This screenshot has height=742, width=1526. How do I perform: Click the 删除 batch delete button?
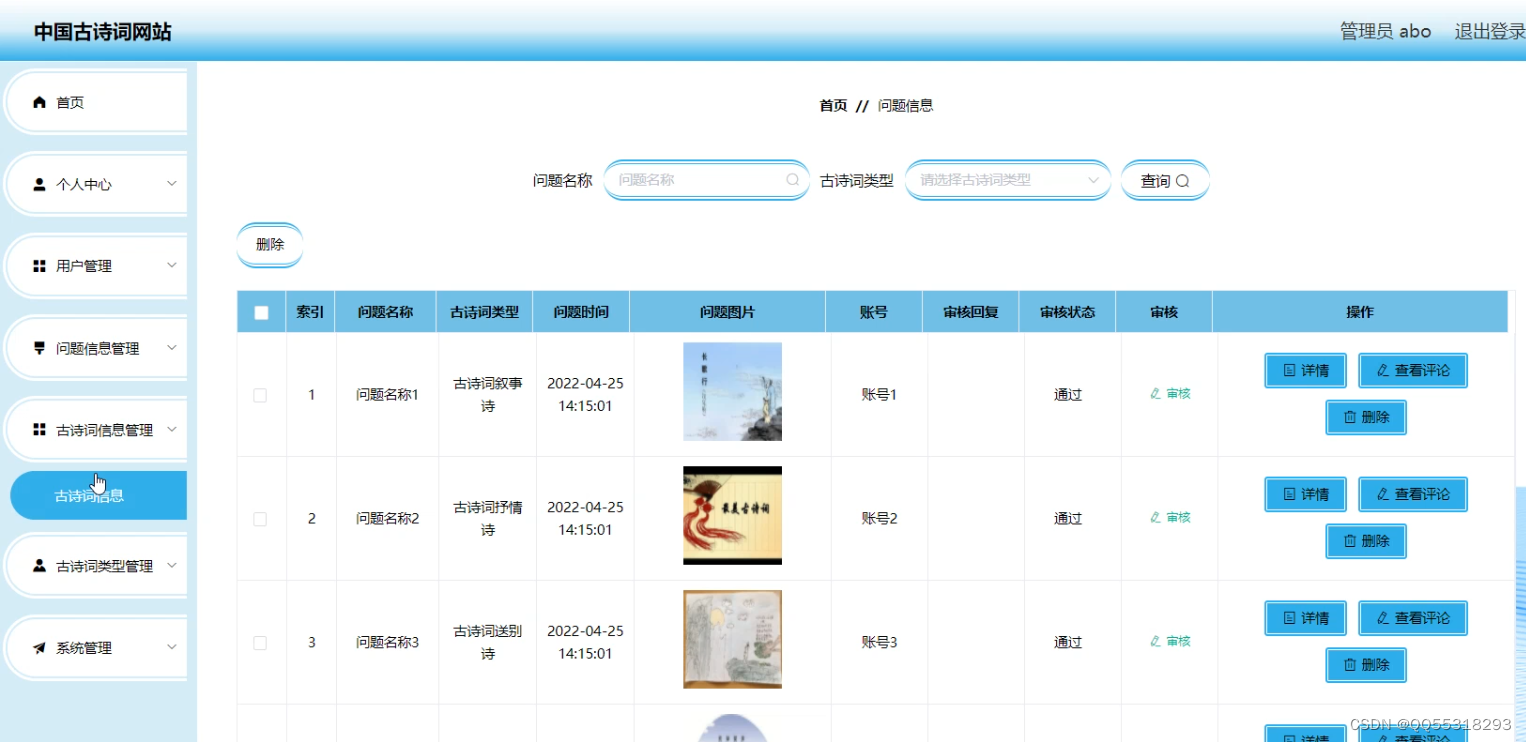(270, 245)
